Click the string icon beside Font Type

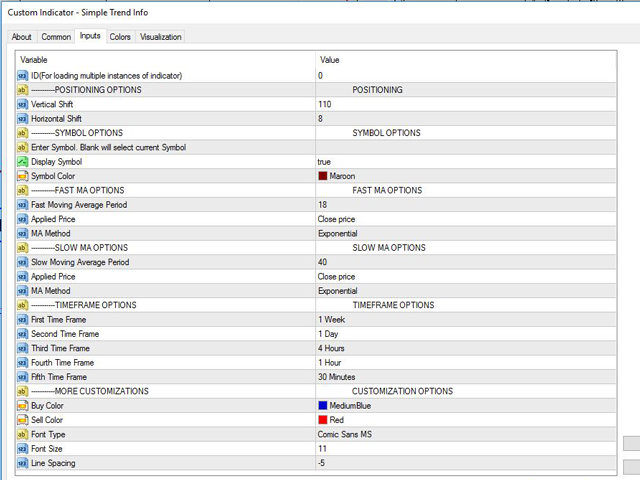point(22,434)
